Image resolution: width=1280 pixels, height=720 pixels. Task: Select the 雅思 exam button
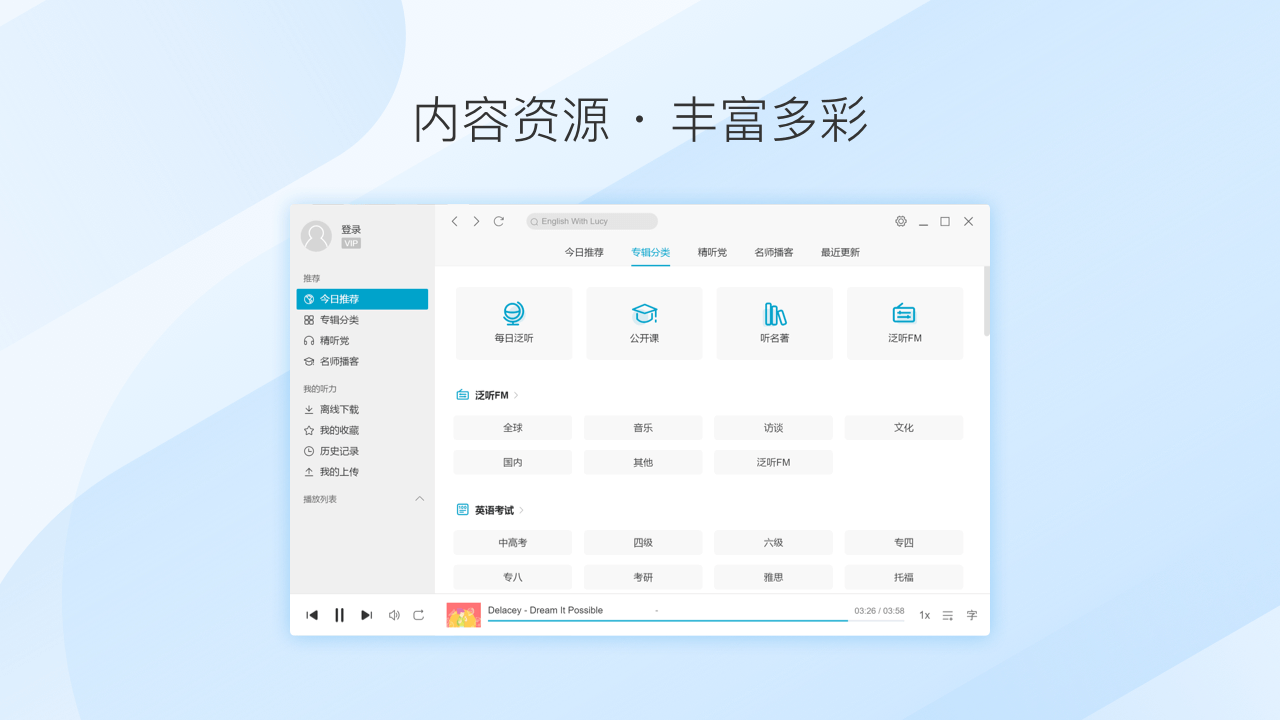[774, 577]
